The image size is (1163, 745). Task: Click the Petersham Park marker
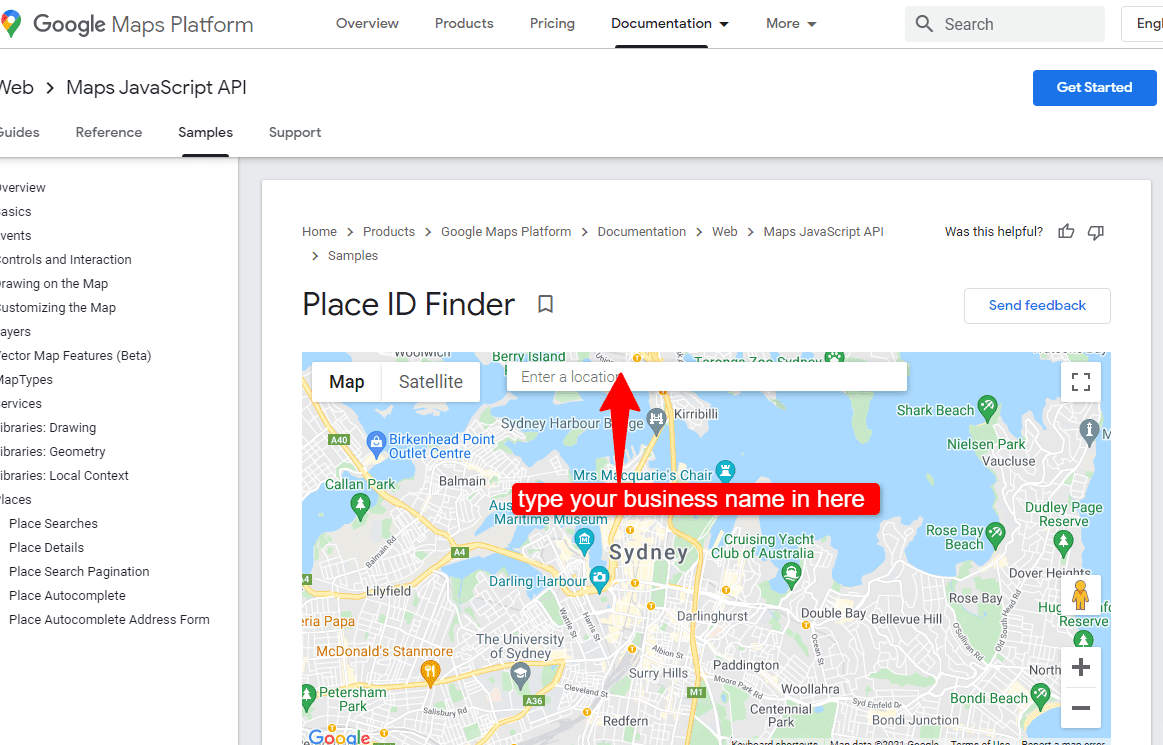(308, 698)
